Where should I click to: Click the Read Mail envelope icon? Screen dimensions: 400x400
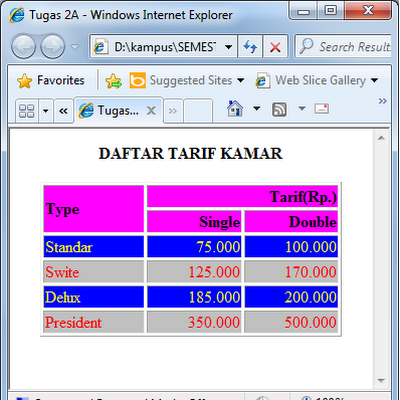(x=322, y=109)
